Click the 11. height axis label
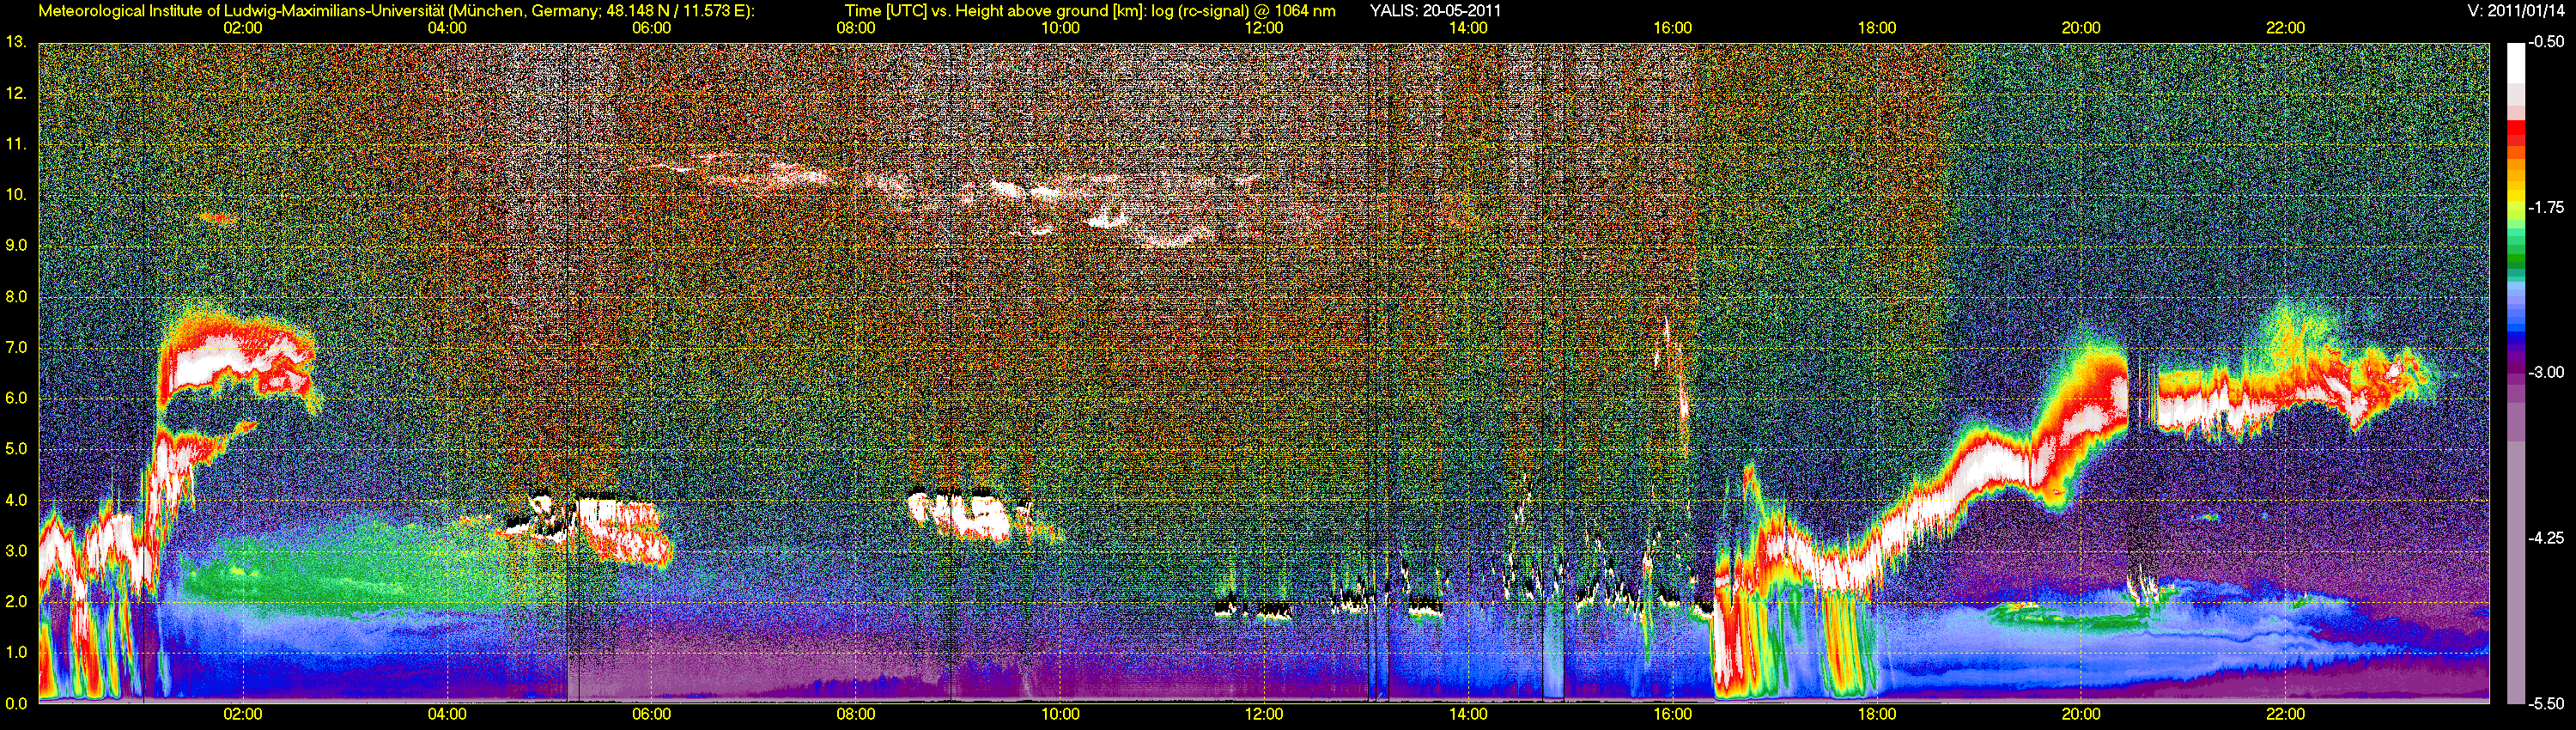Viewport: 2576px width, 730px height. [16, 144]
